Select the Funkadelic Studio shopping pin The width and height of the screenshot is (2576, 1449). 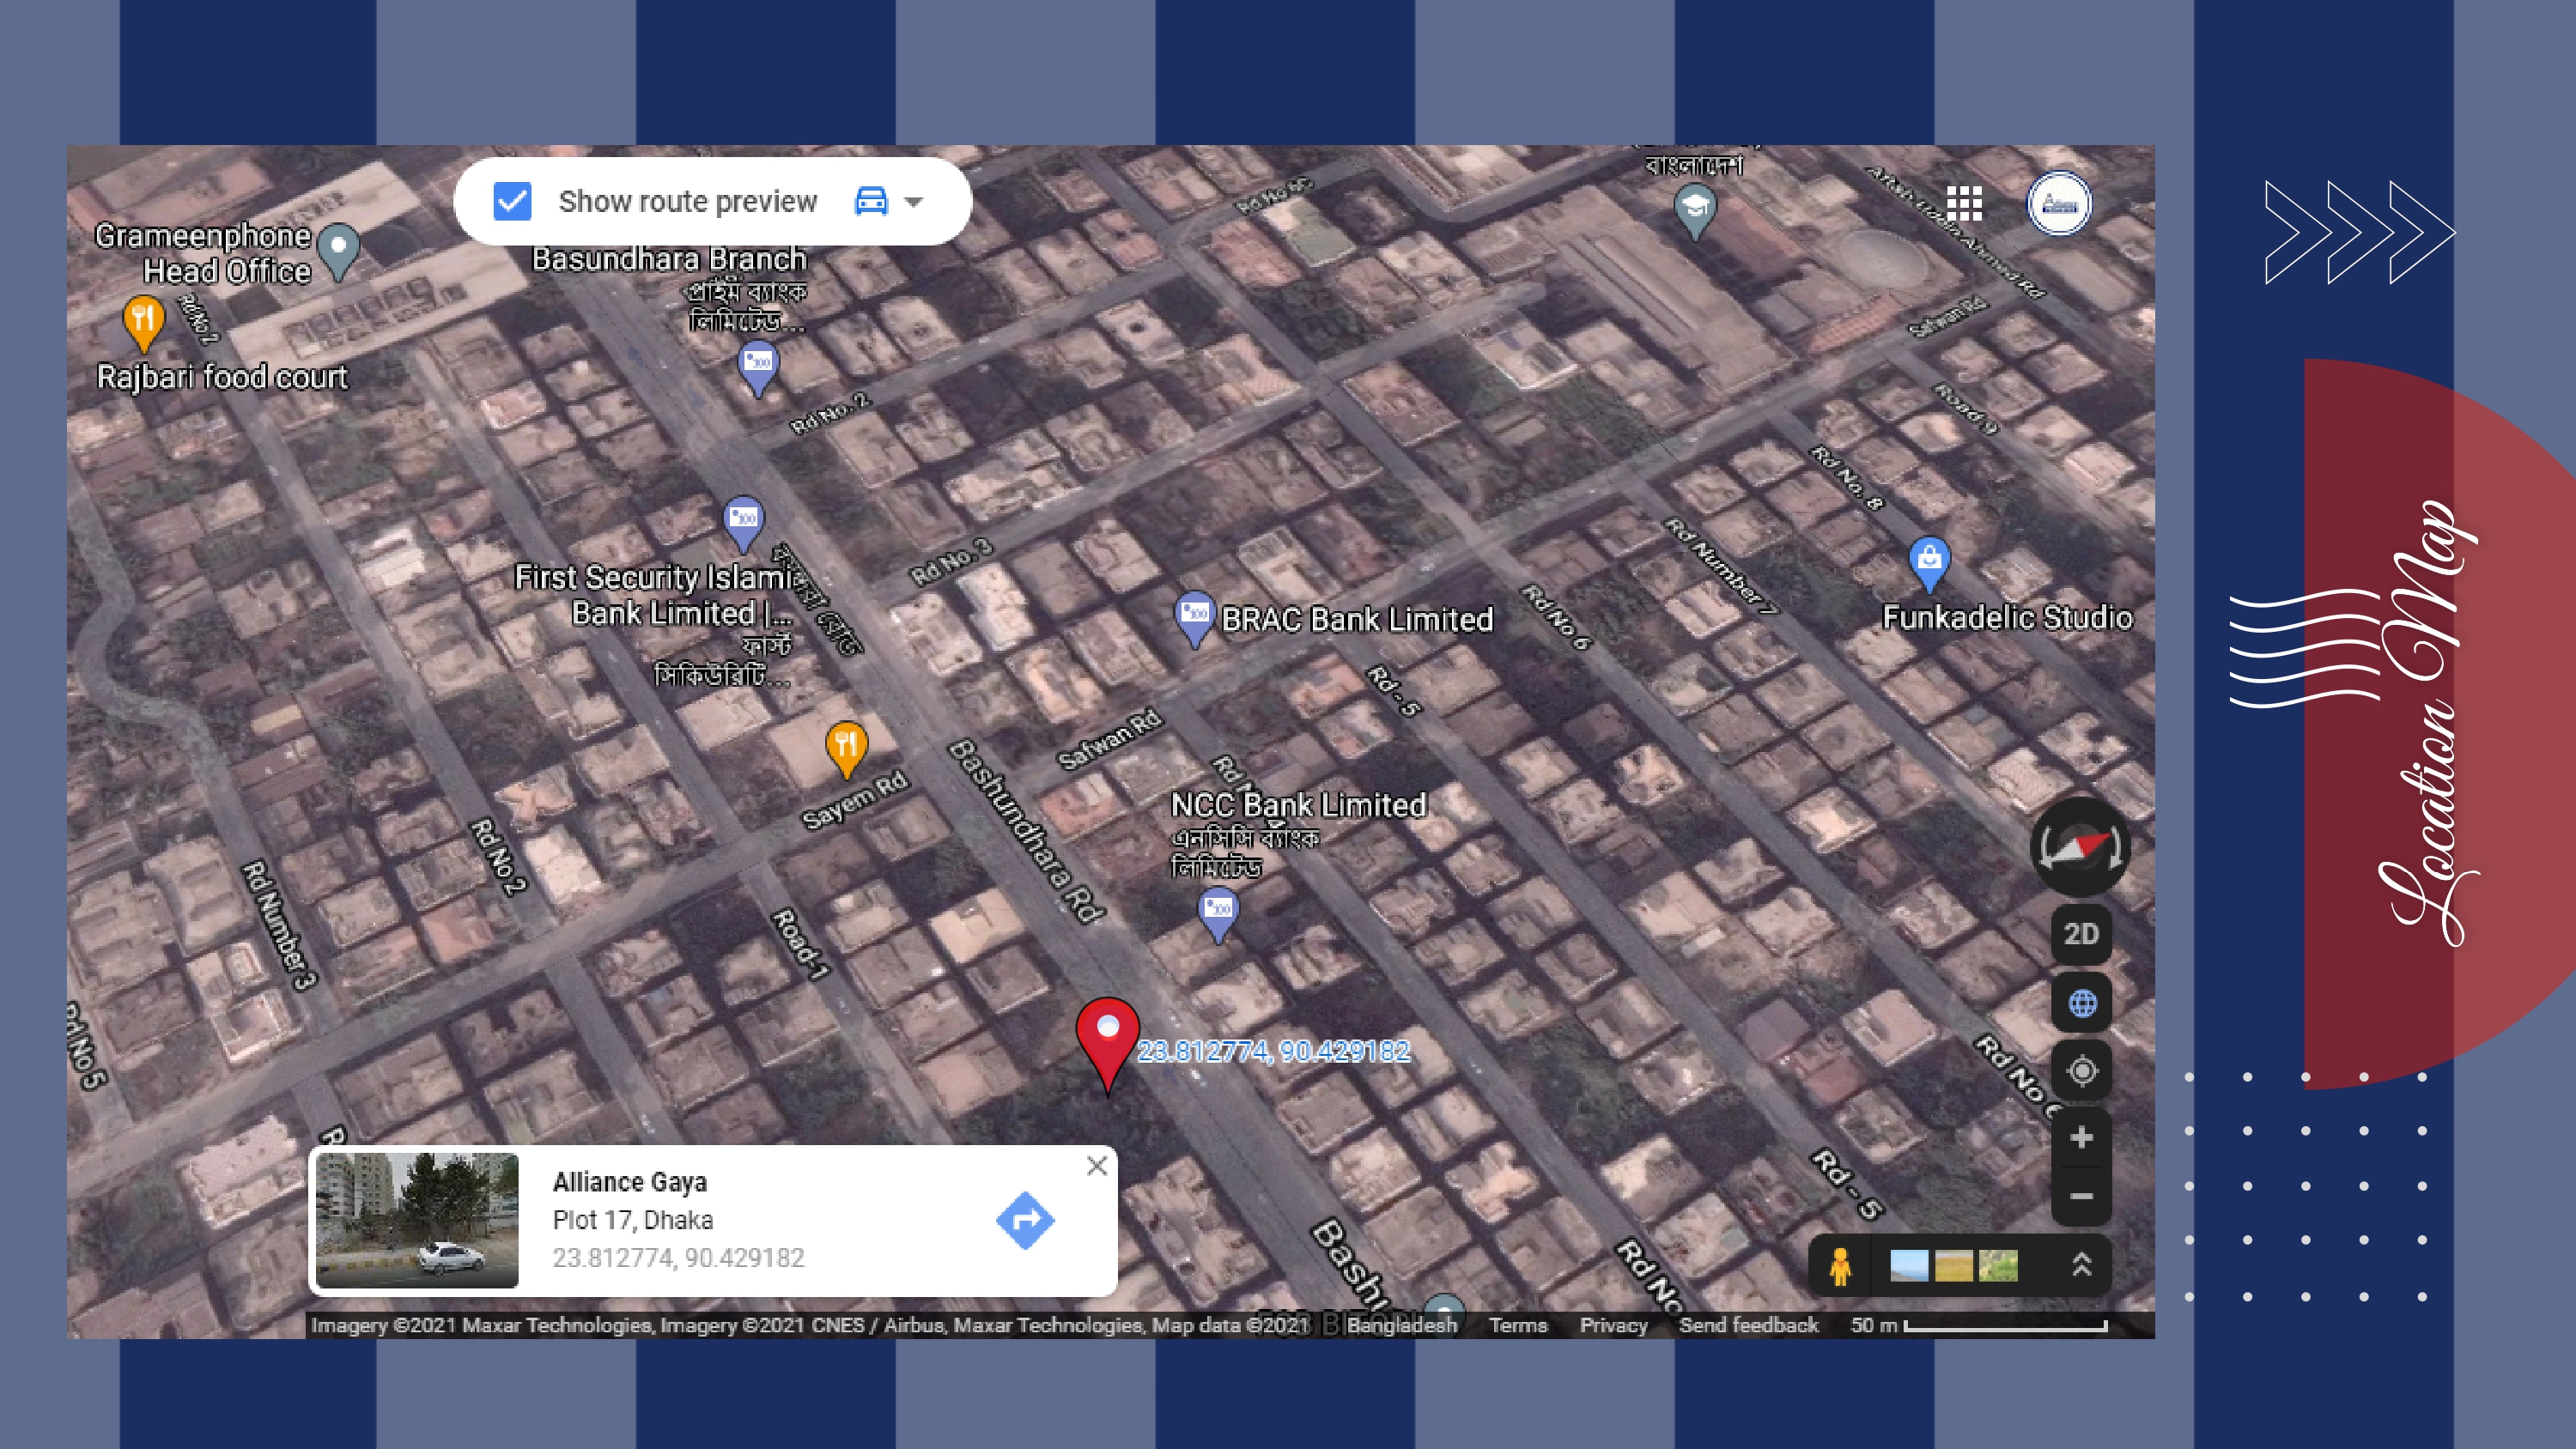coord(1929,564)
